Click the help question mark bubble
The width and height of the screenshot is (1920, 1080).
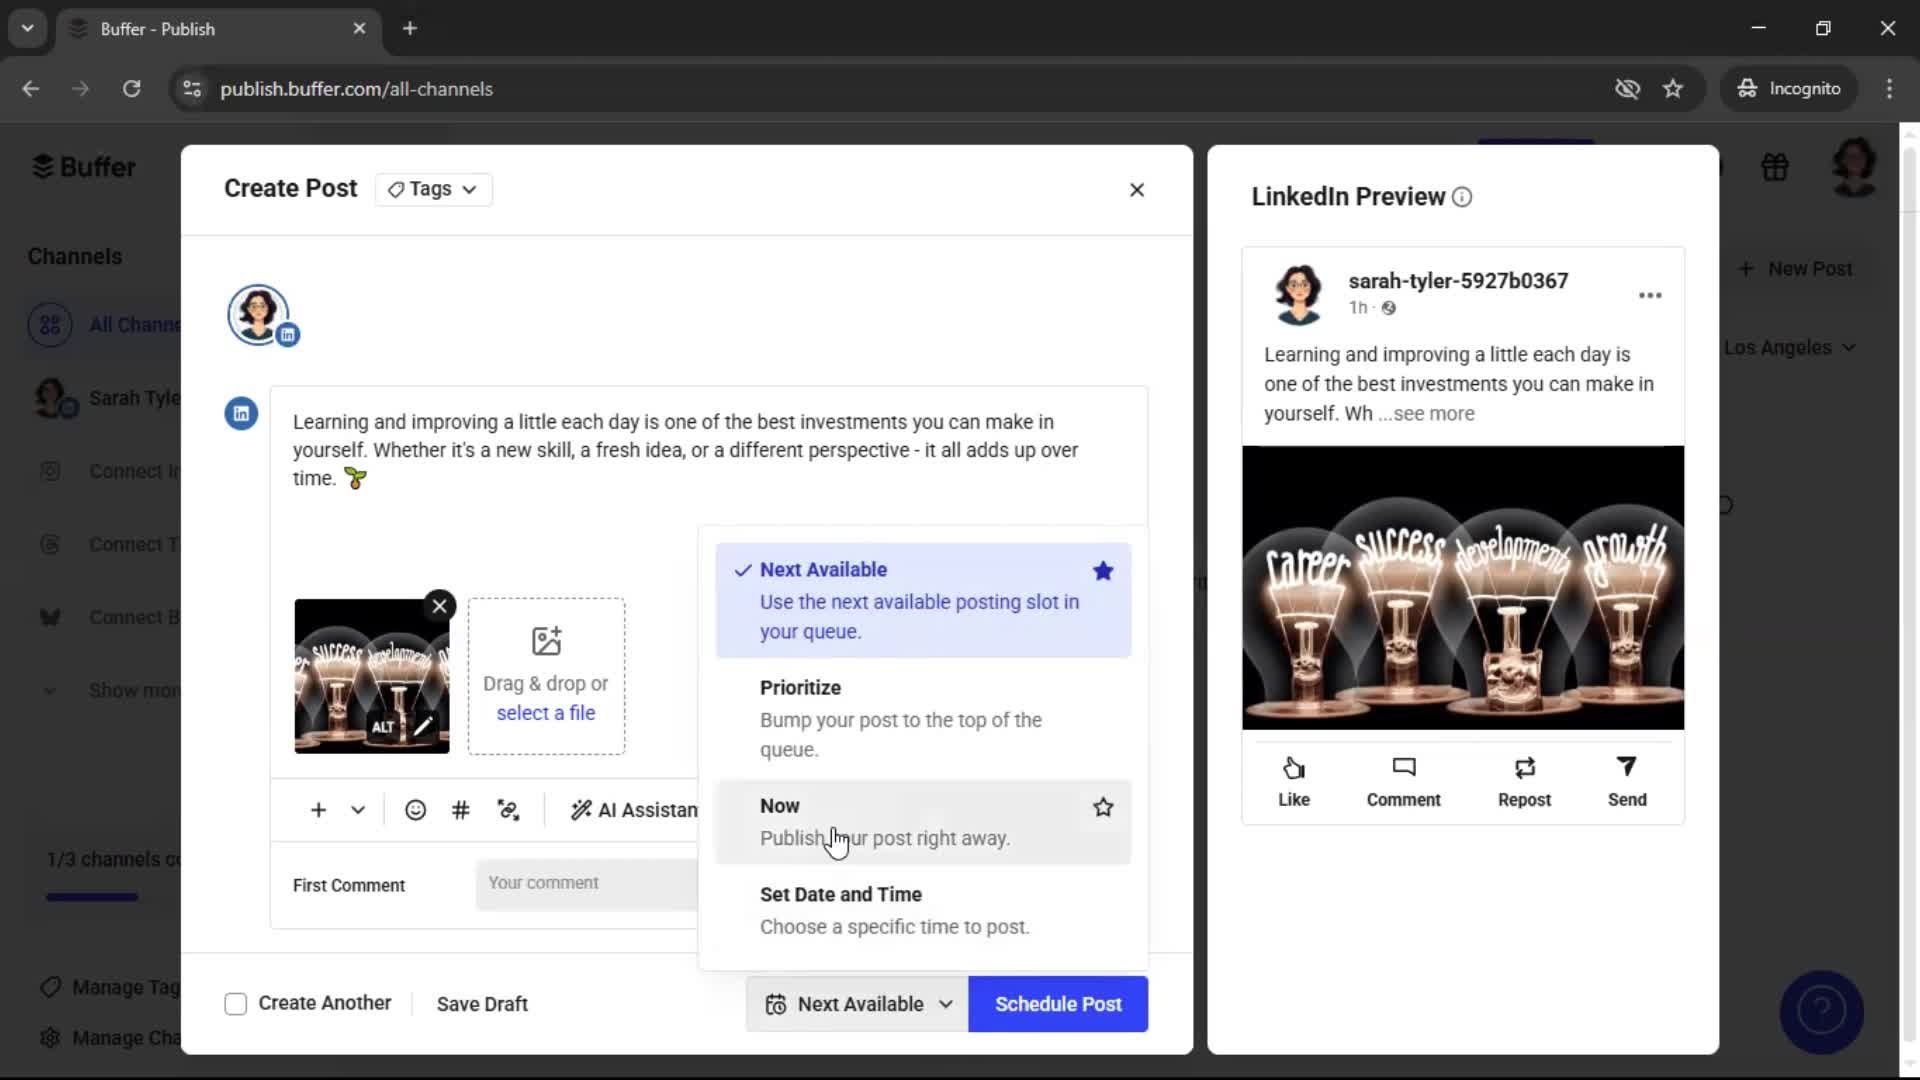click(1820, 1012)
